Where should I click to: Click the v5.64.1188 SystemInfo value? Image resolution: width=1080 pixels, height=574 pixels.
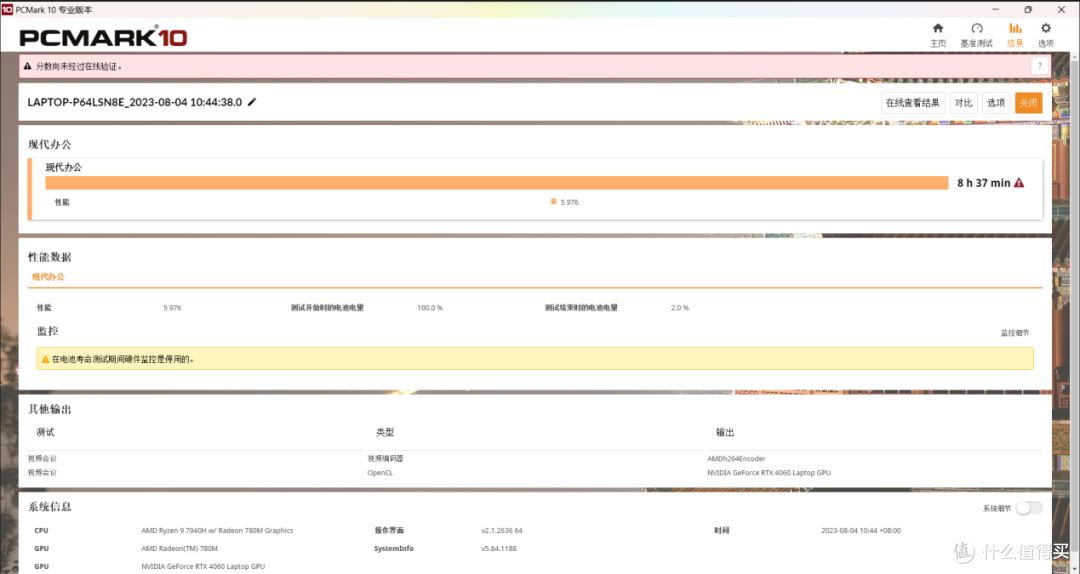tap(499, 549)
